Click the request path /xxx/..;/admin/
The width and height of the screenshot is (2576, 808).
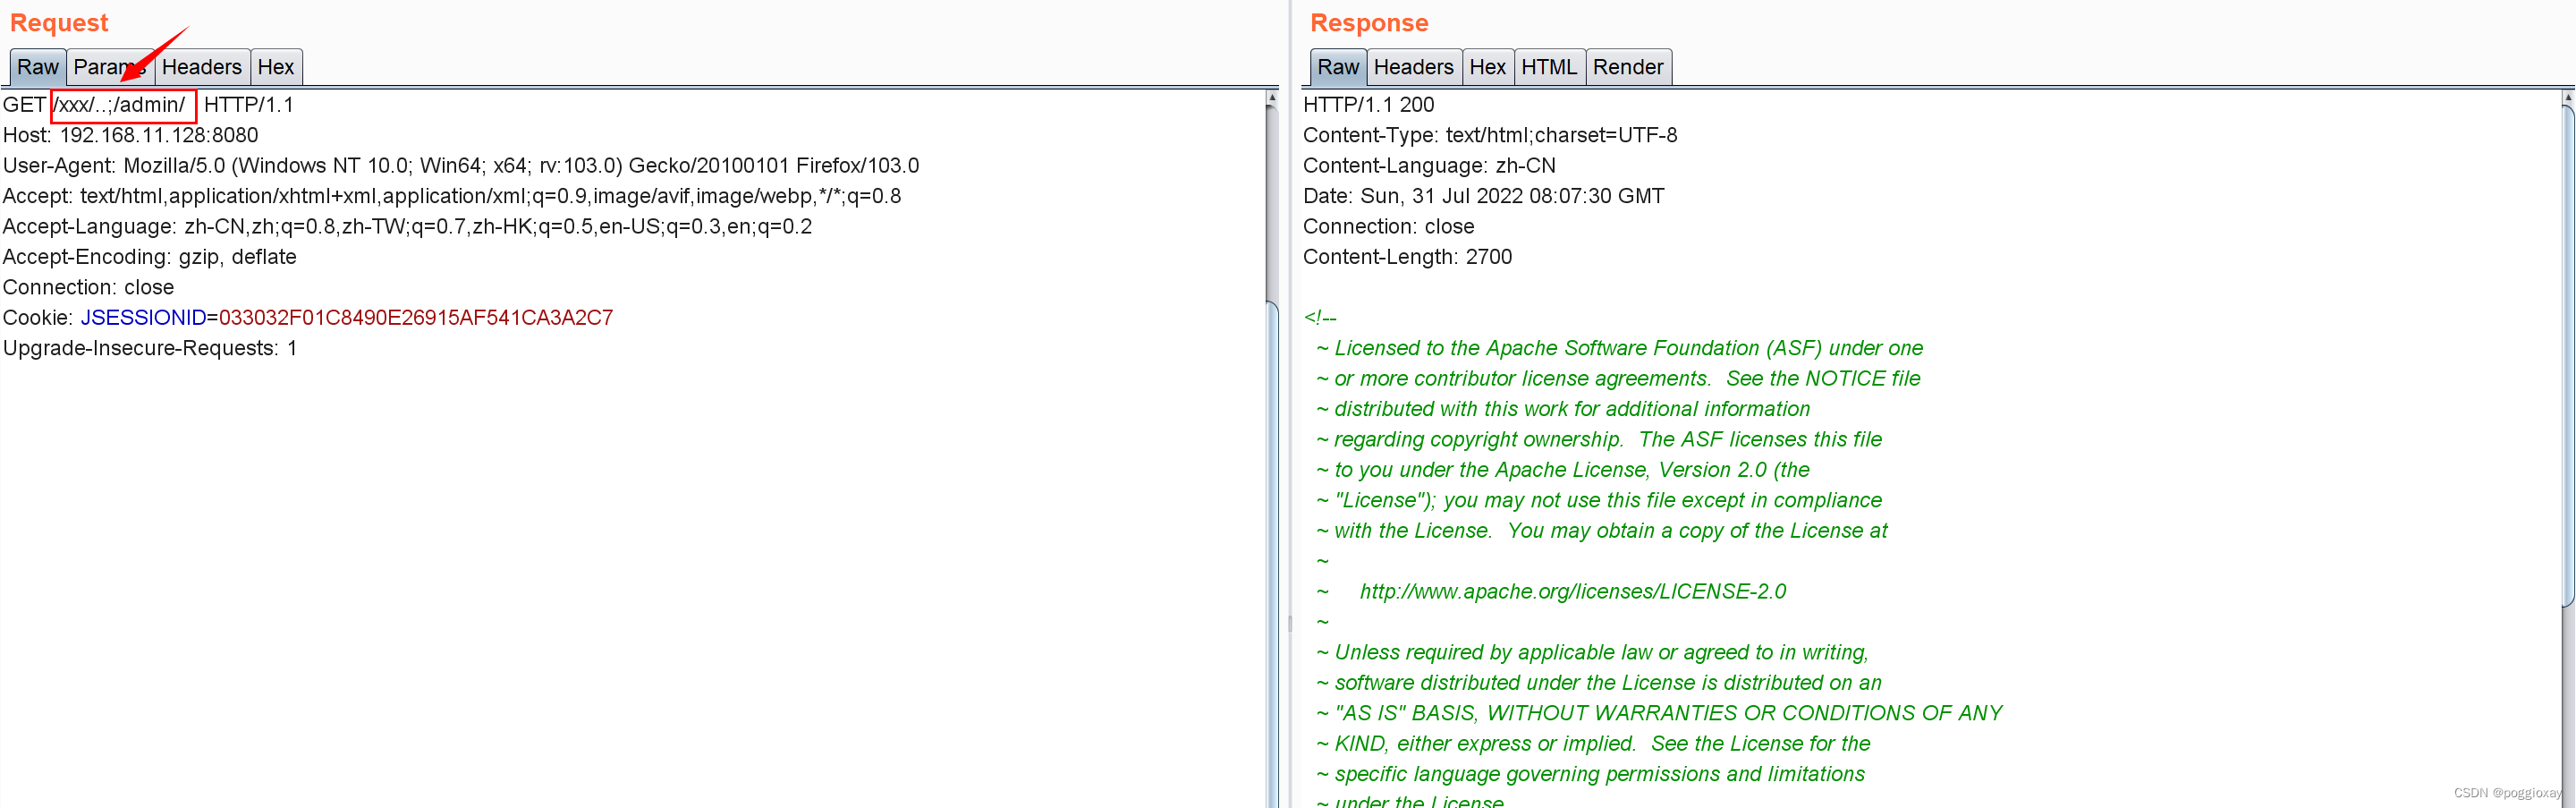pyautogui.click(x=120, y=105)
